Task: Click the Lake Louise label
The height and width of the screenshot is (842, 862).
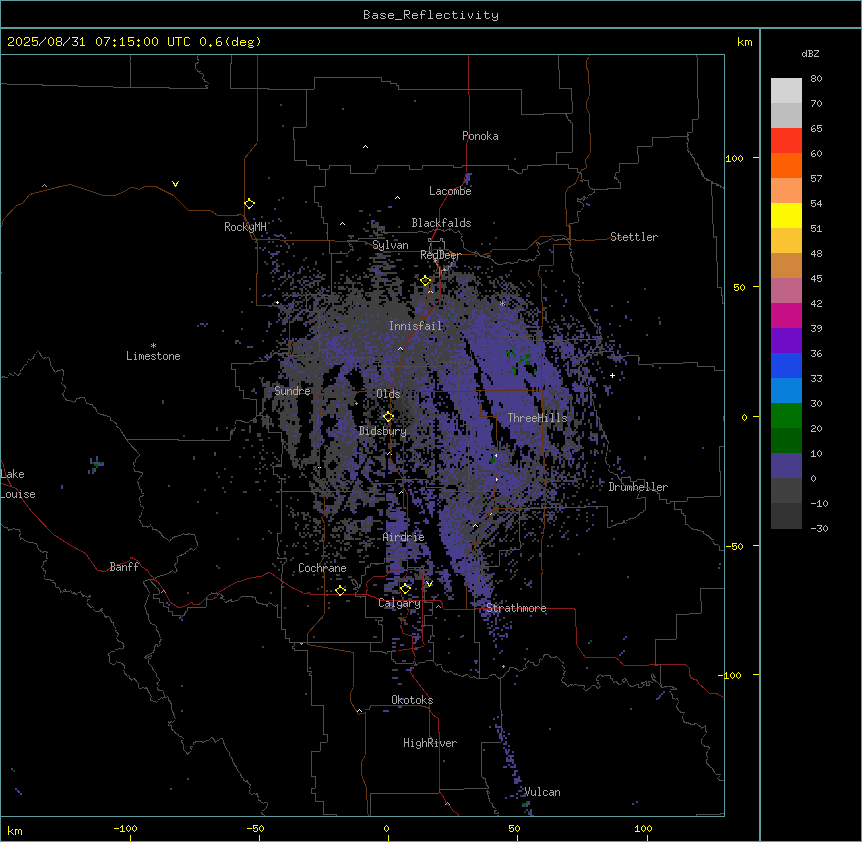Action: coord(18,484)
